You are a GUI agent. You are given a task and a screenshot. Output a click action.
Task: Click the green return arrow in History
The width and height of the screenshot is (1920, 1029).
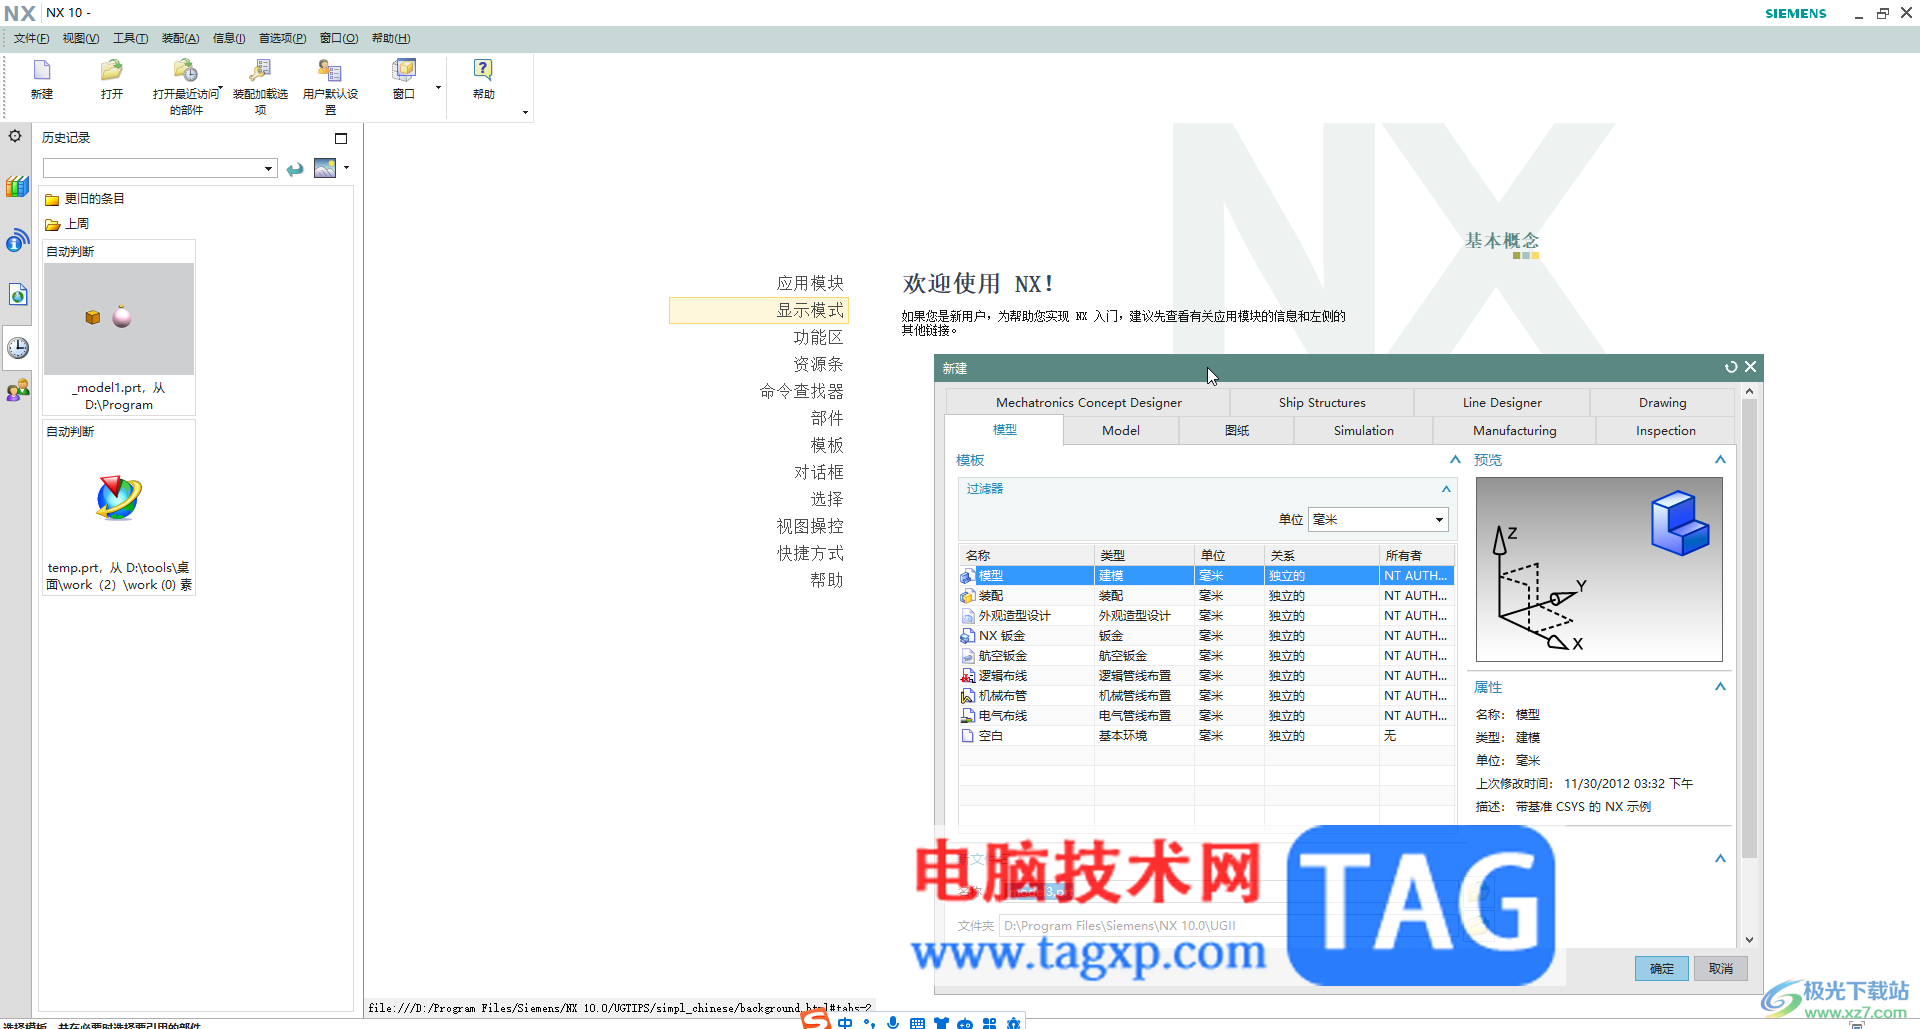pos(295,169)
